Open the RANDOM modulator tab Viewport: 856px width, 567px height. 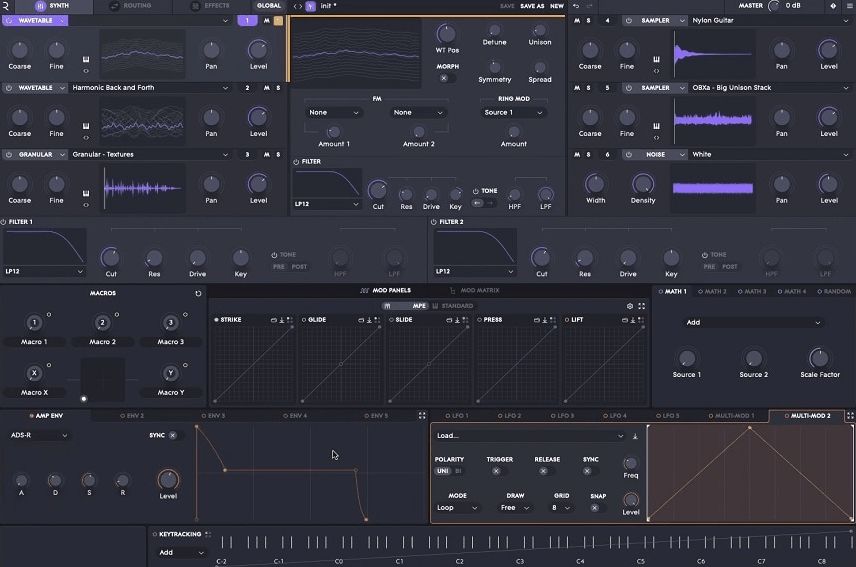pos(834,291)
